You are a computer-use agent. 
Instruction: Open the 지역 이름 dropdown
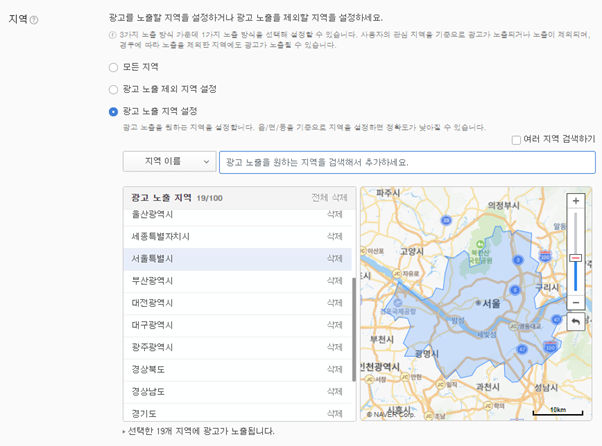click(169, 162)
